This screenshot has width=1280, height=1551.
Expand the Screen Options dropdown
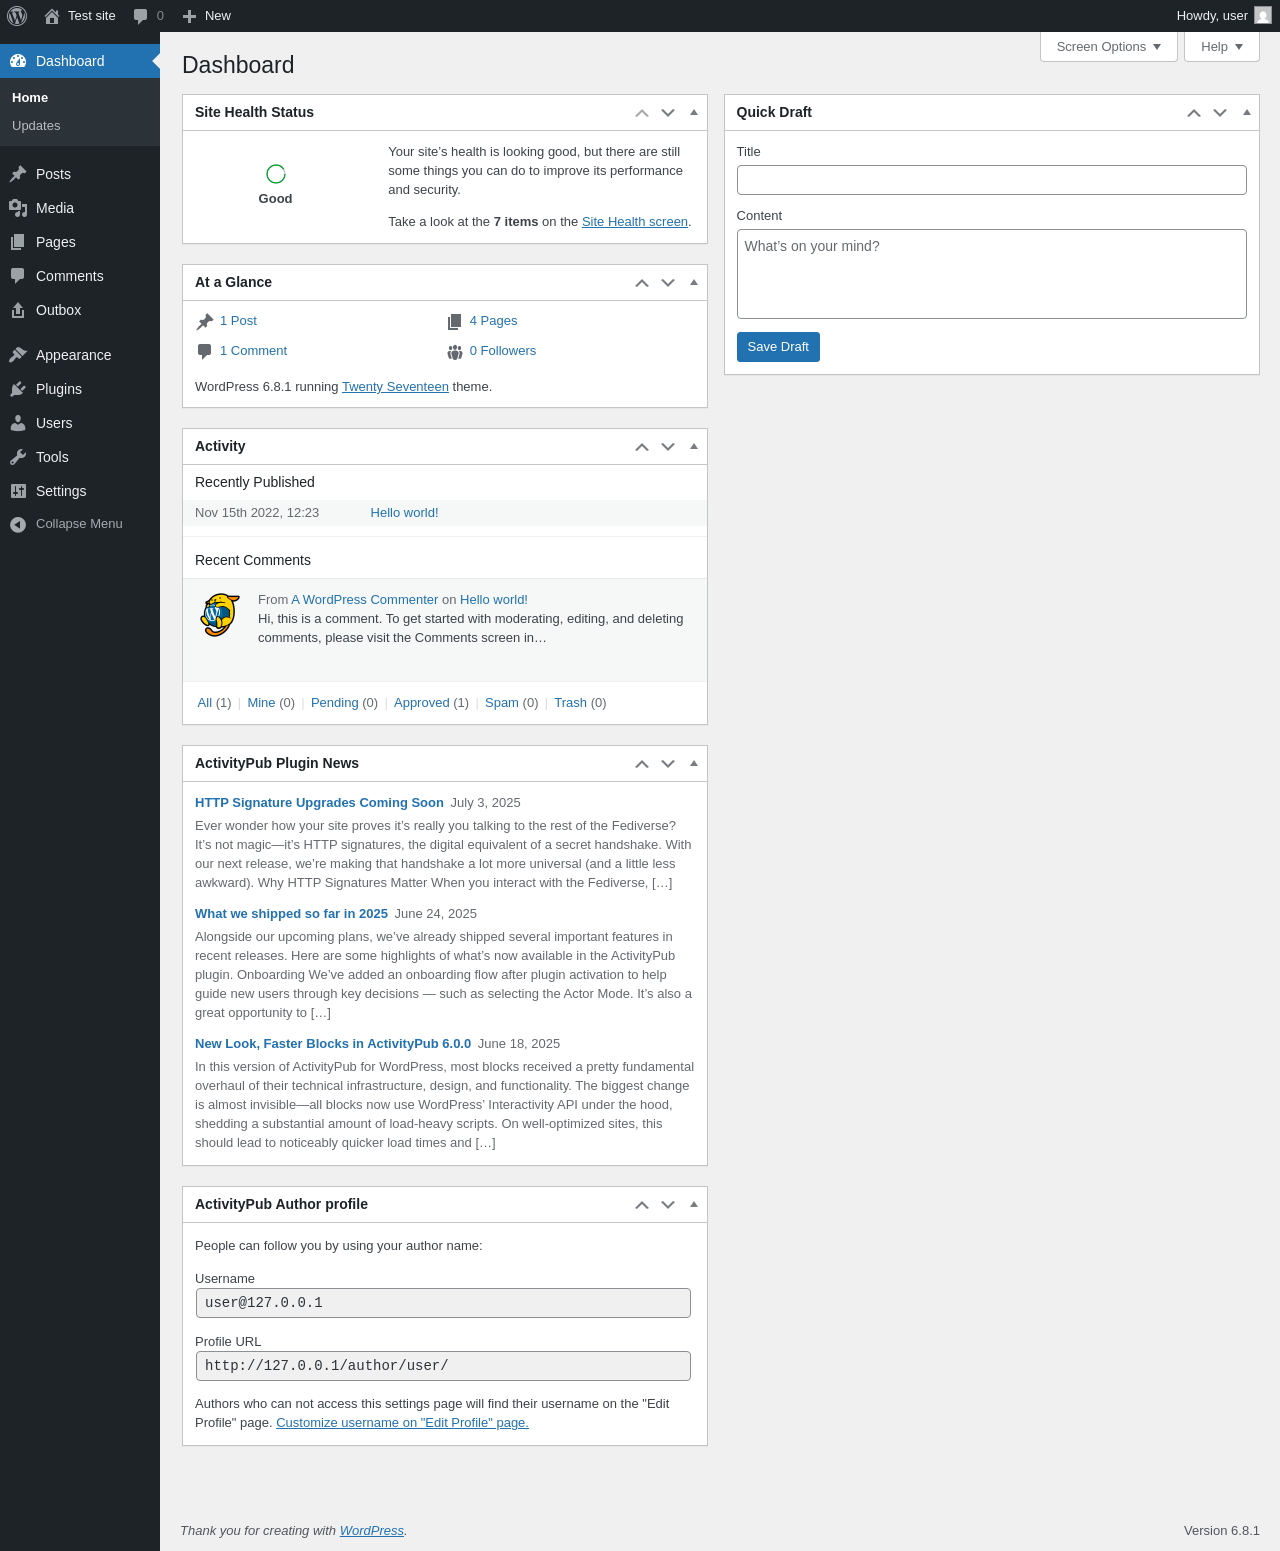[1109, 47]
